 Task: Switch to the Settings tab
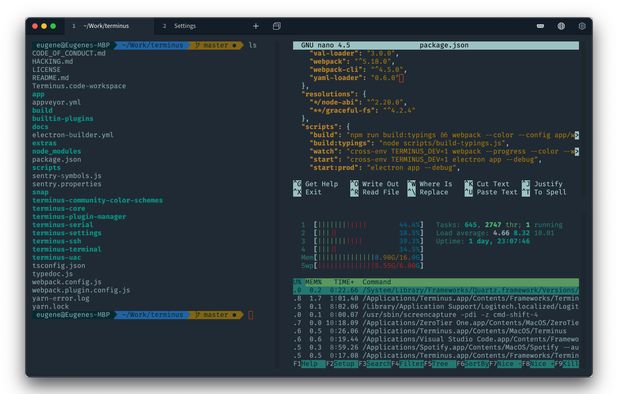(185, 26)
